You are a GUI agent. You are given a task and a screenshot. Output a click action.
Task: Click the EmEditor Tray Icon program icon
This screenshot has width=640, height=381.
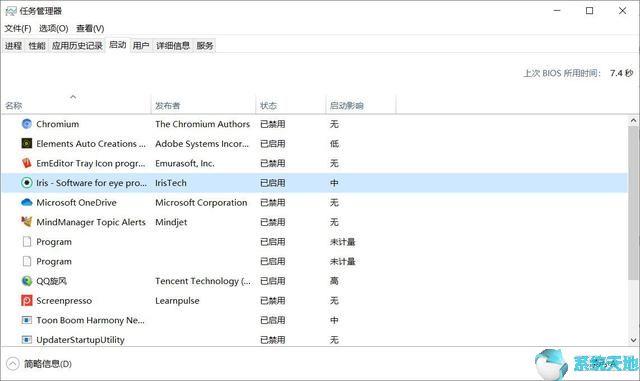(x=27, y=163)
